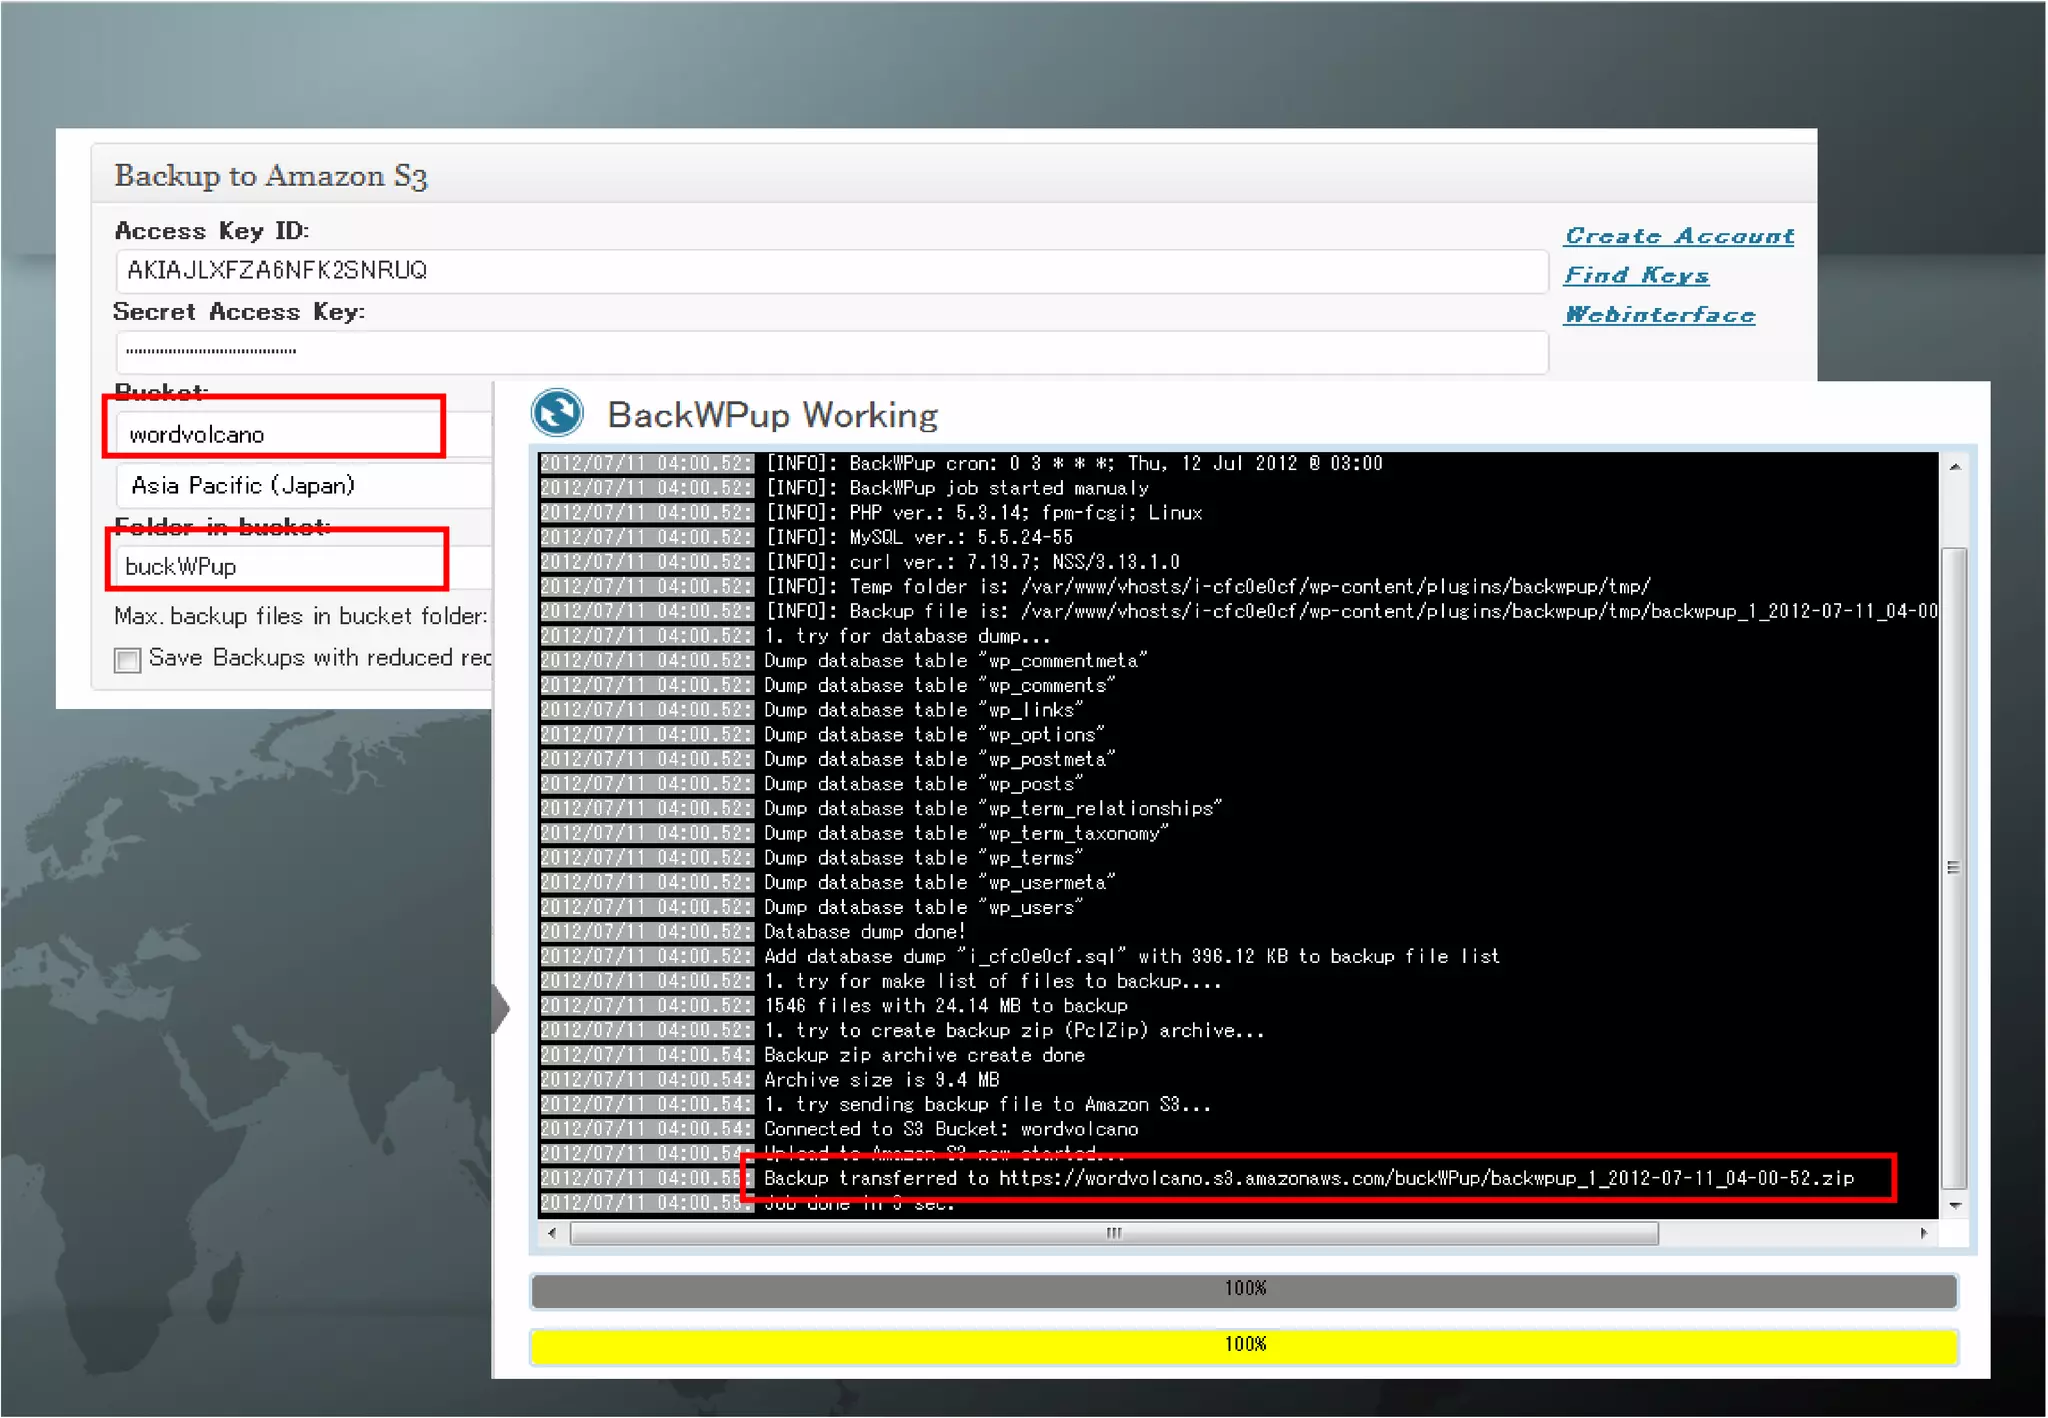Click the gray 100% progress bar
Image resolution: width=2048 pixels, height=1418 pixels.
[x=1243, y=1290]
